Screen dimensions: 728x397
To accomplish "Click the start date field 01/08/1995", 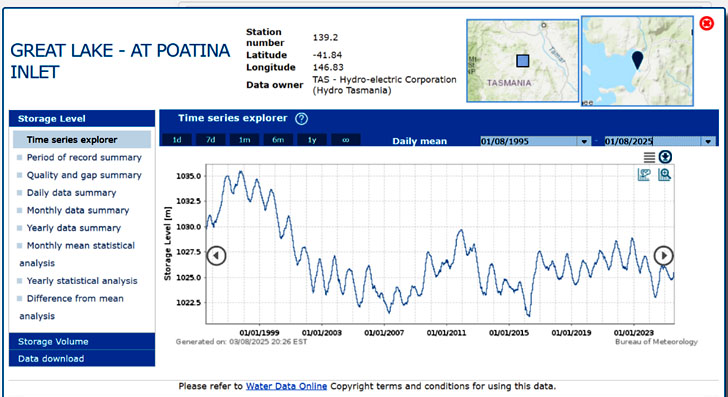I will [x=529, y=141].
